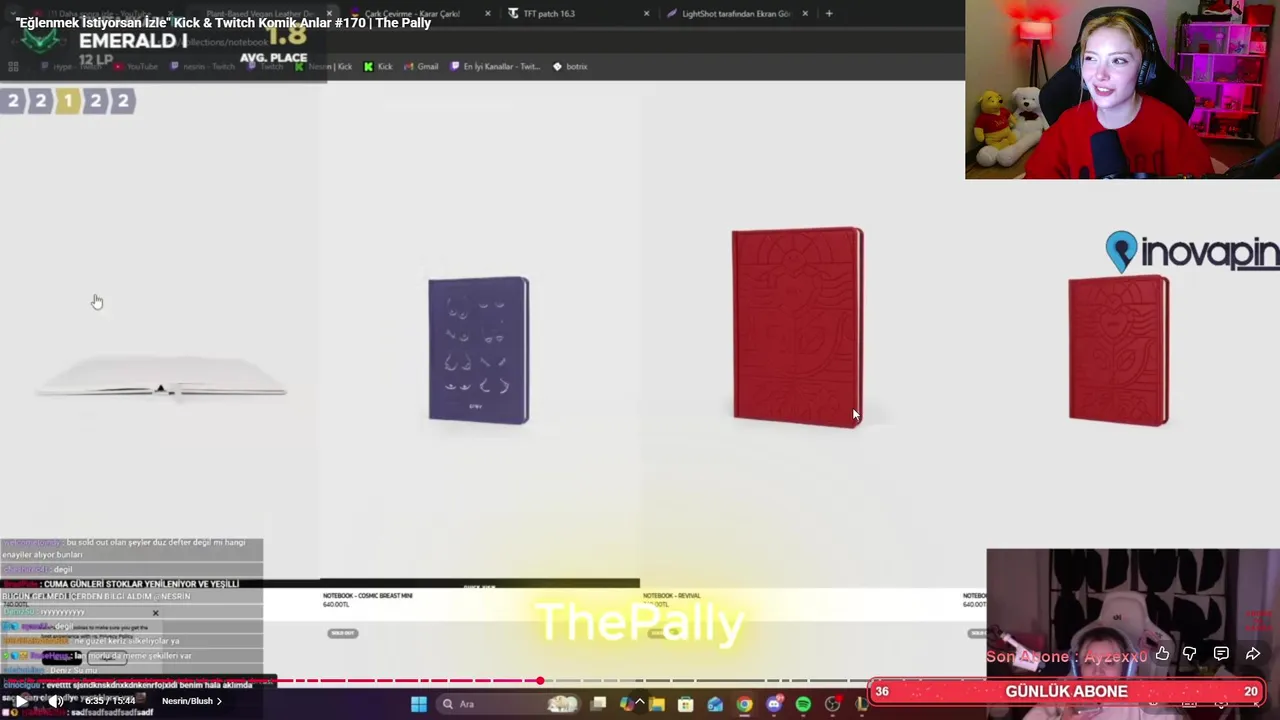Screen dimensions: 1280x720
Task: Switch to the Plant-Based Vegan Leather tab
Action: 258,14
